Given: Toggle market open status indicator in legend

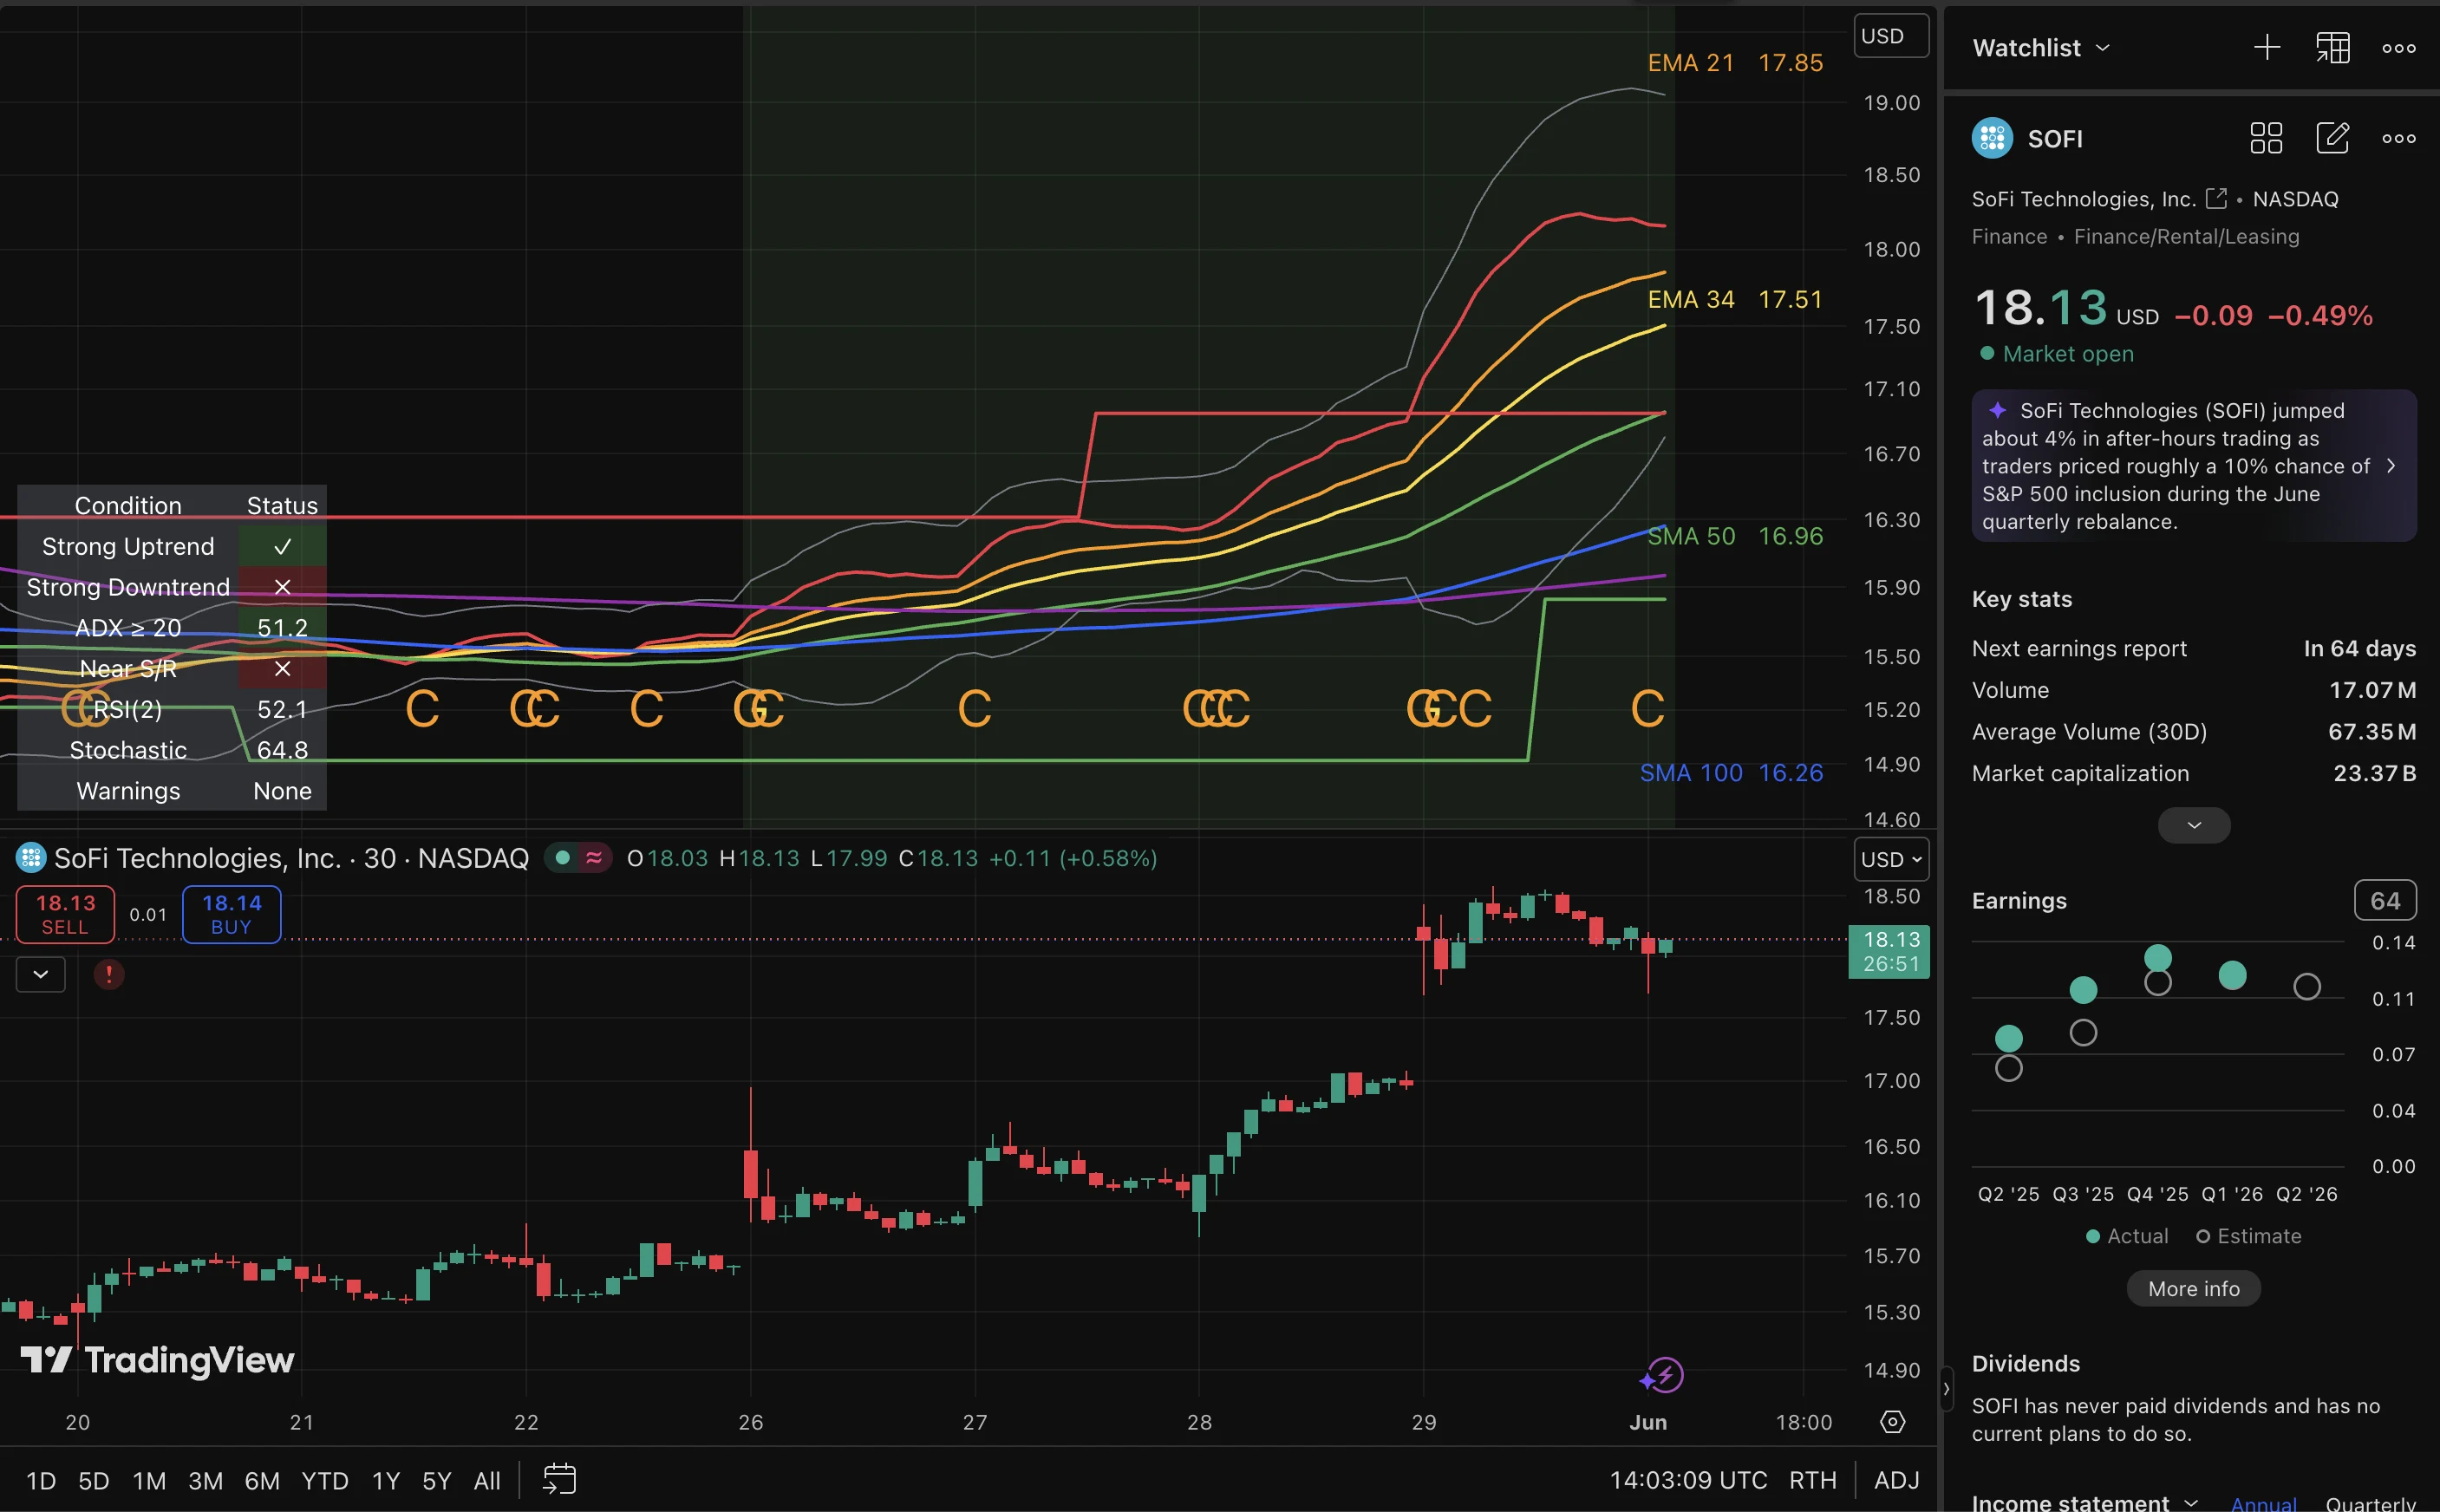Looking at the screenshot, I should [x=562, y=858].
